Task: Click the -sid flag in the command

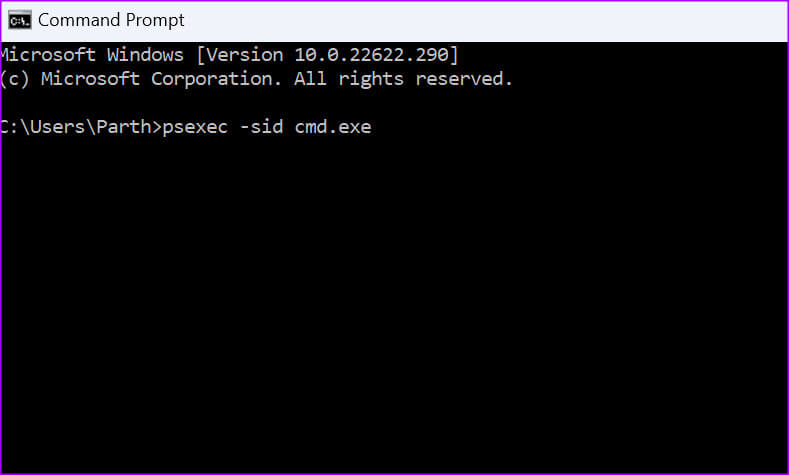Action: (261, 127)
